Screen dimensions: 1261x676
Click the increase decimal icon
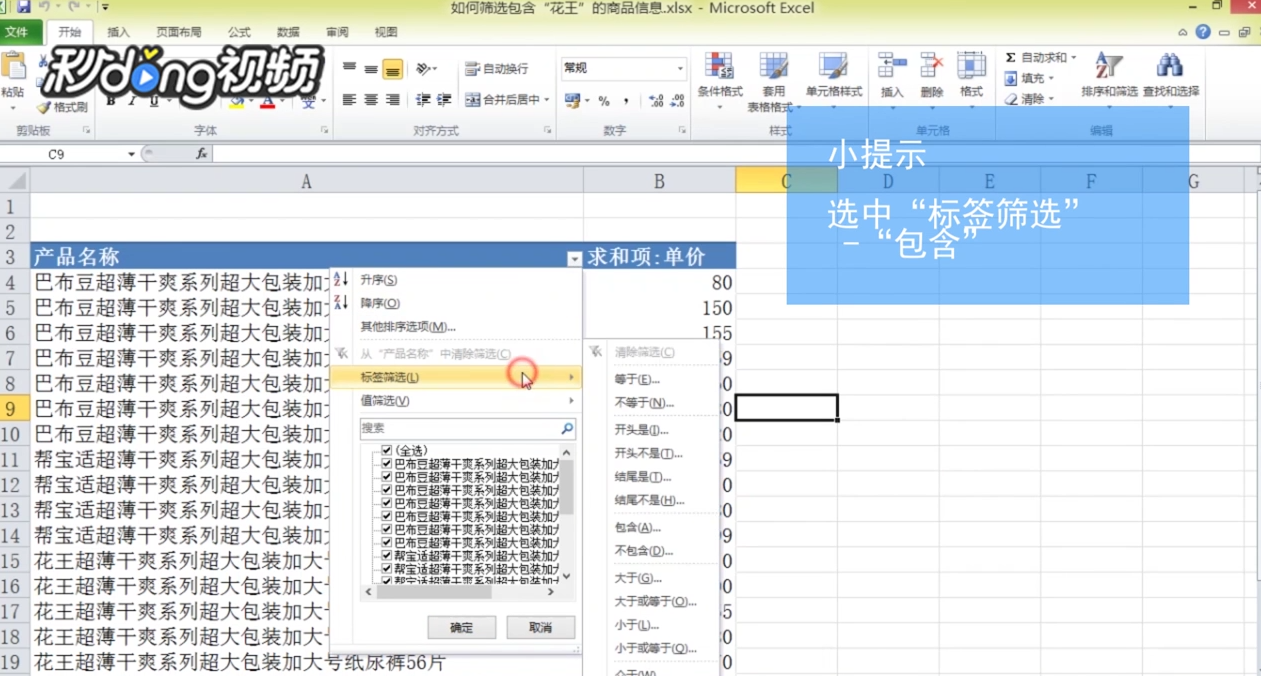656,101
